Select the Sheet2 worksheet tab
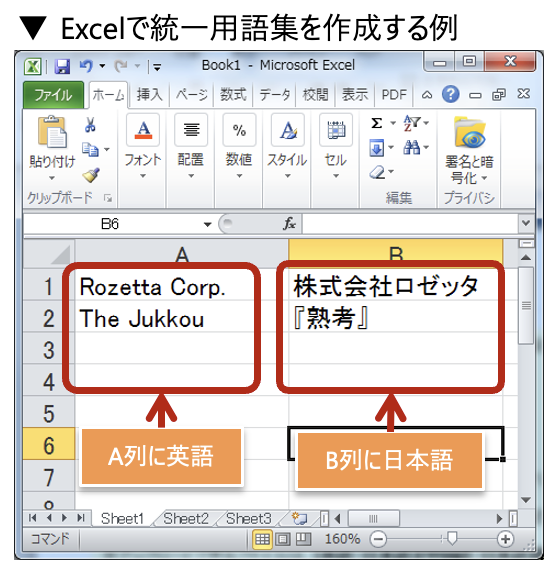This screenshot has width=559, height=574. pyautogui.click(x=186, y=518)
